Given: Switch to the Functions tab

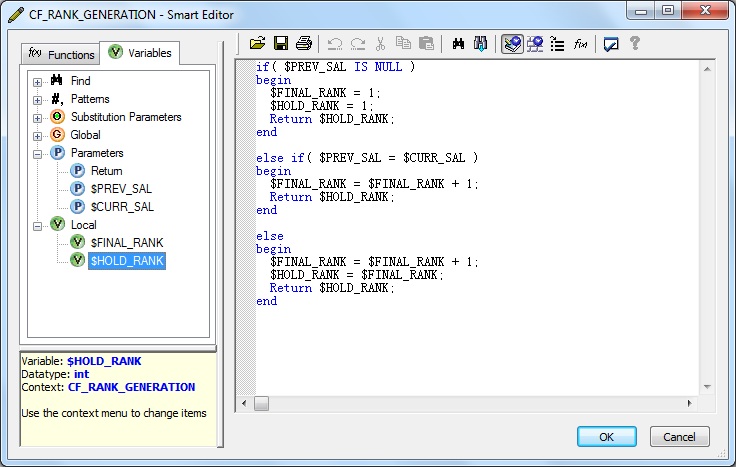Looking at the screenshot, I should (61, 54).
